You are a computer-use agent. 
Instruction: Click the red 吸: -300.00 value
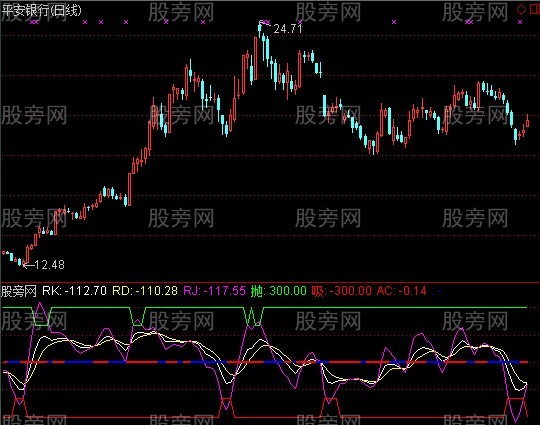(342, 291)
